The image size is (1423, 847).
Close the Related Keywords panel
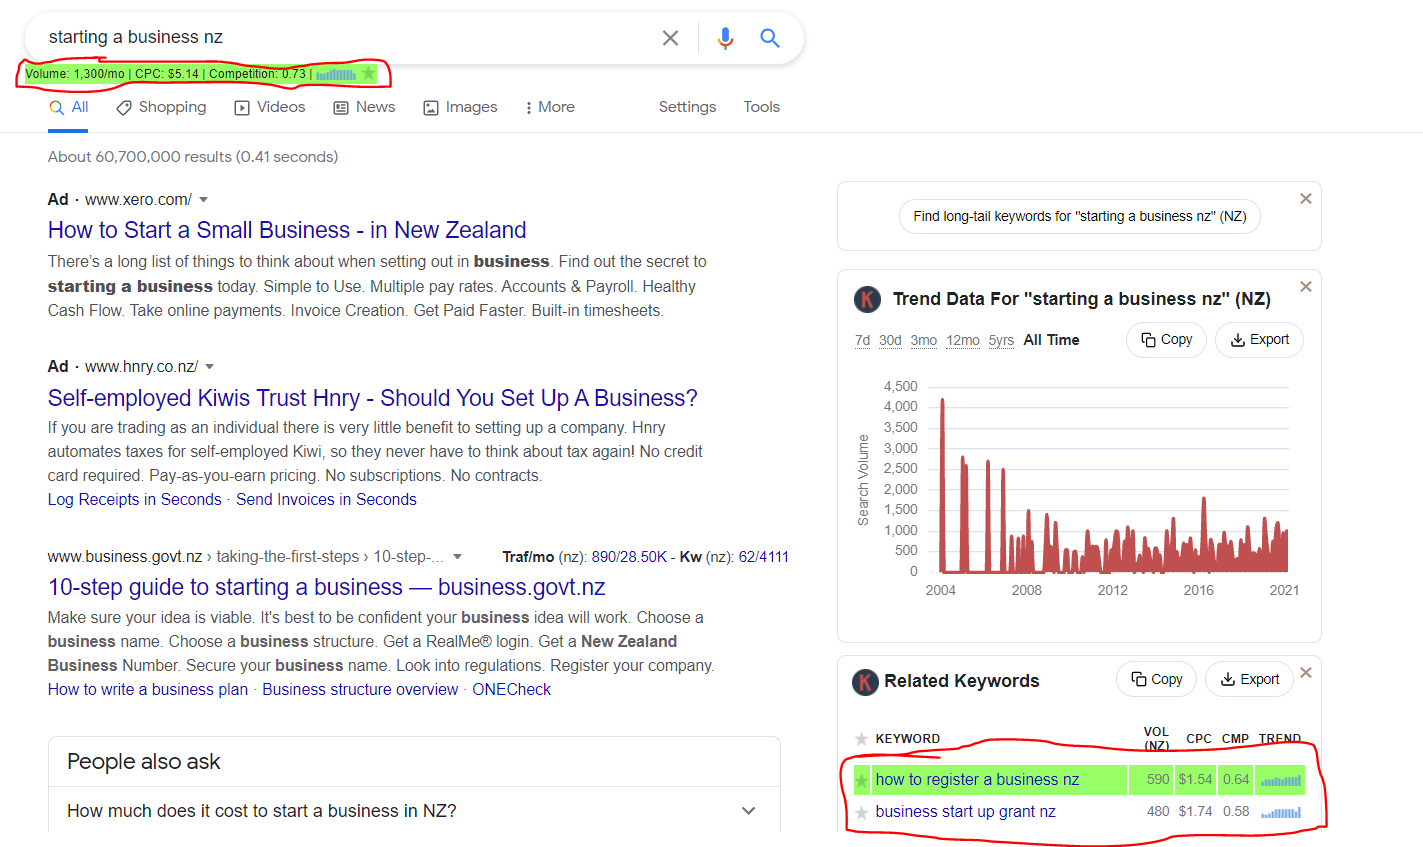(x=1305, y=673)
